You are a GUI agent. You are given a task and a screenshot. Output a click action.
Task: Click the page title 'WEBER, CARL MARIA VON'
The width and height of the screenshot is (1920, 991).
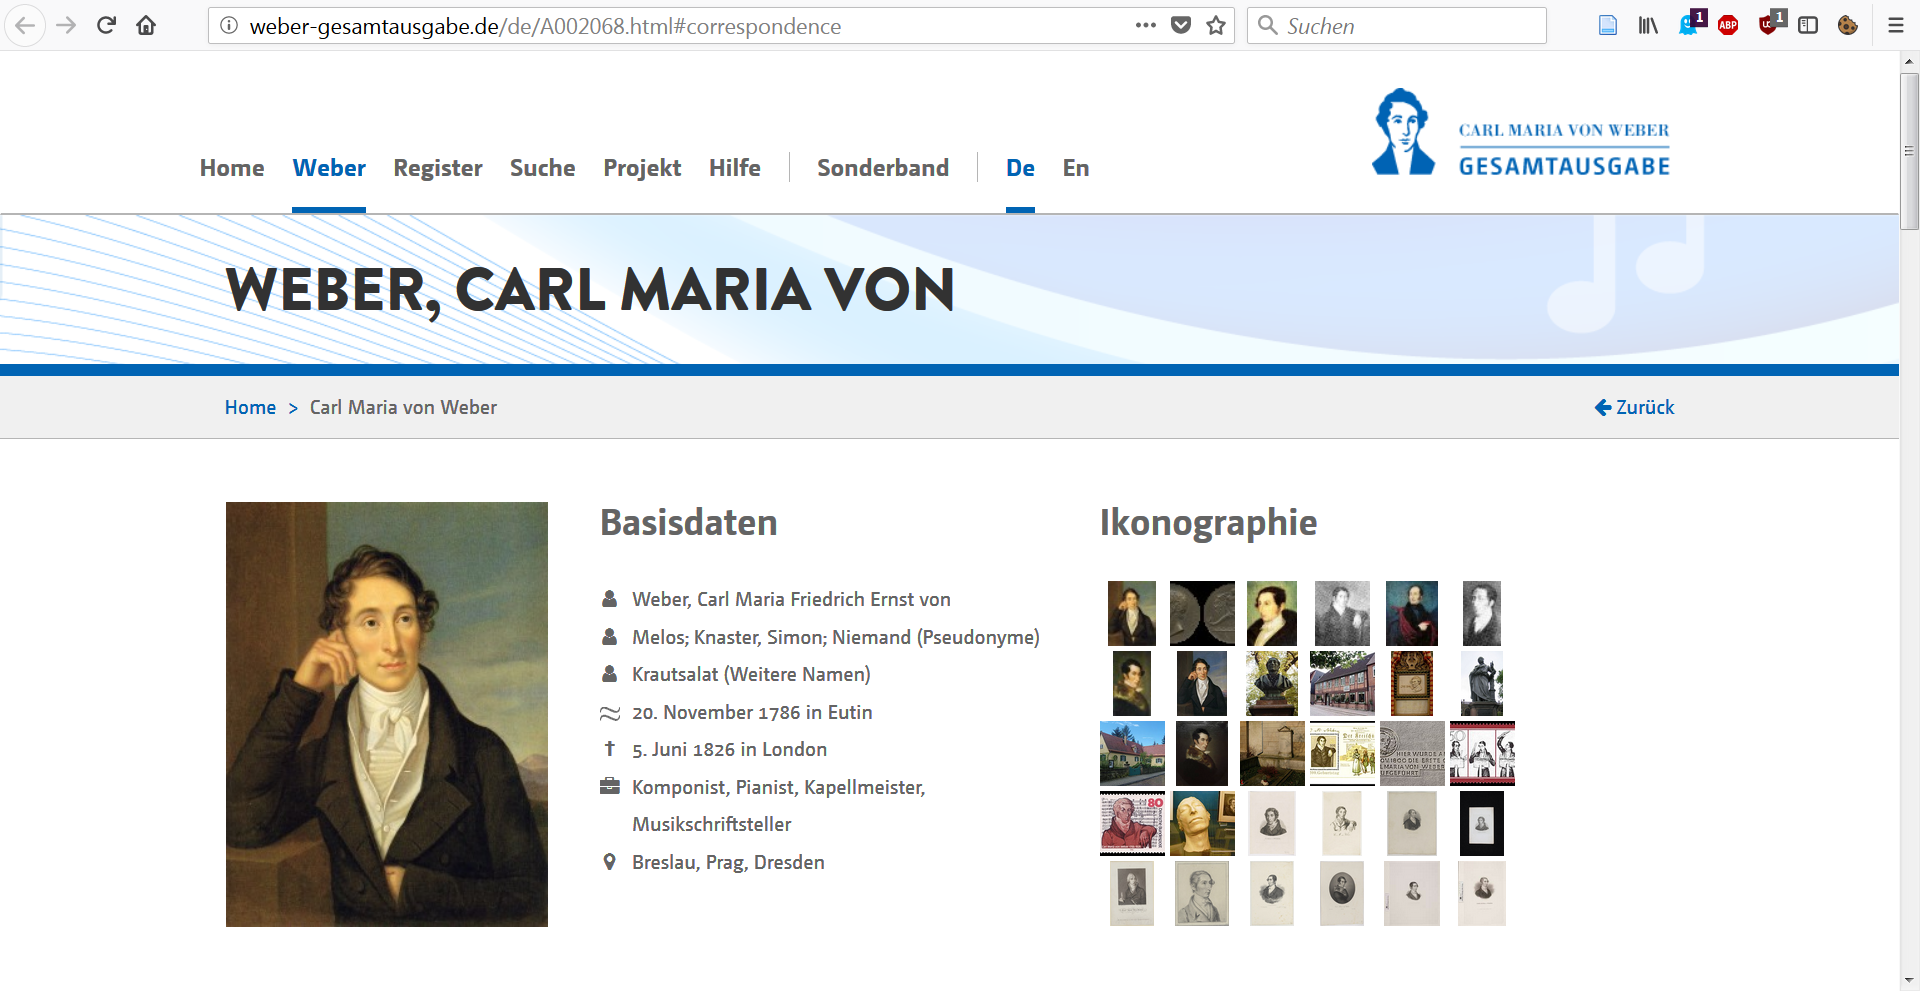pyautogui.click(x=590, y=291)
